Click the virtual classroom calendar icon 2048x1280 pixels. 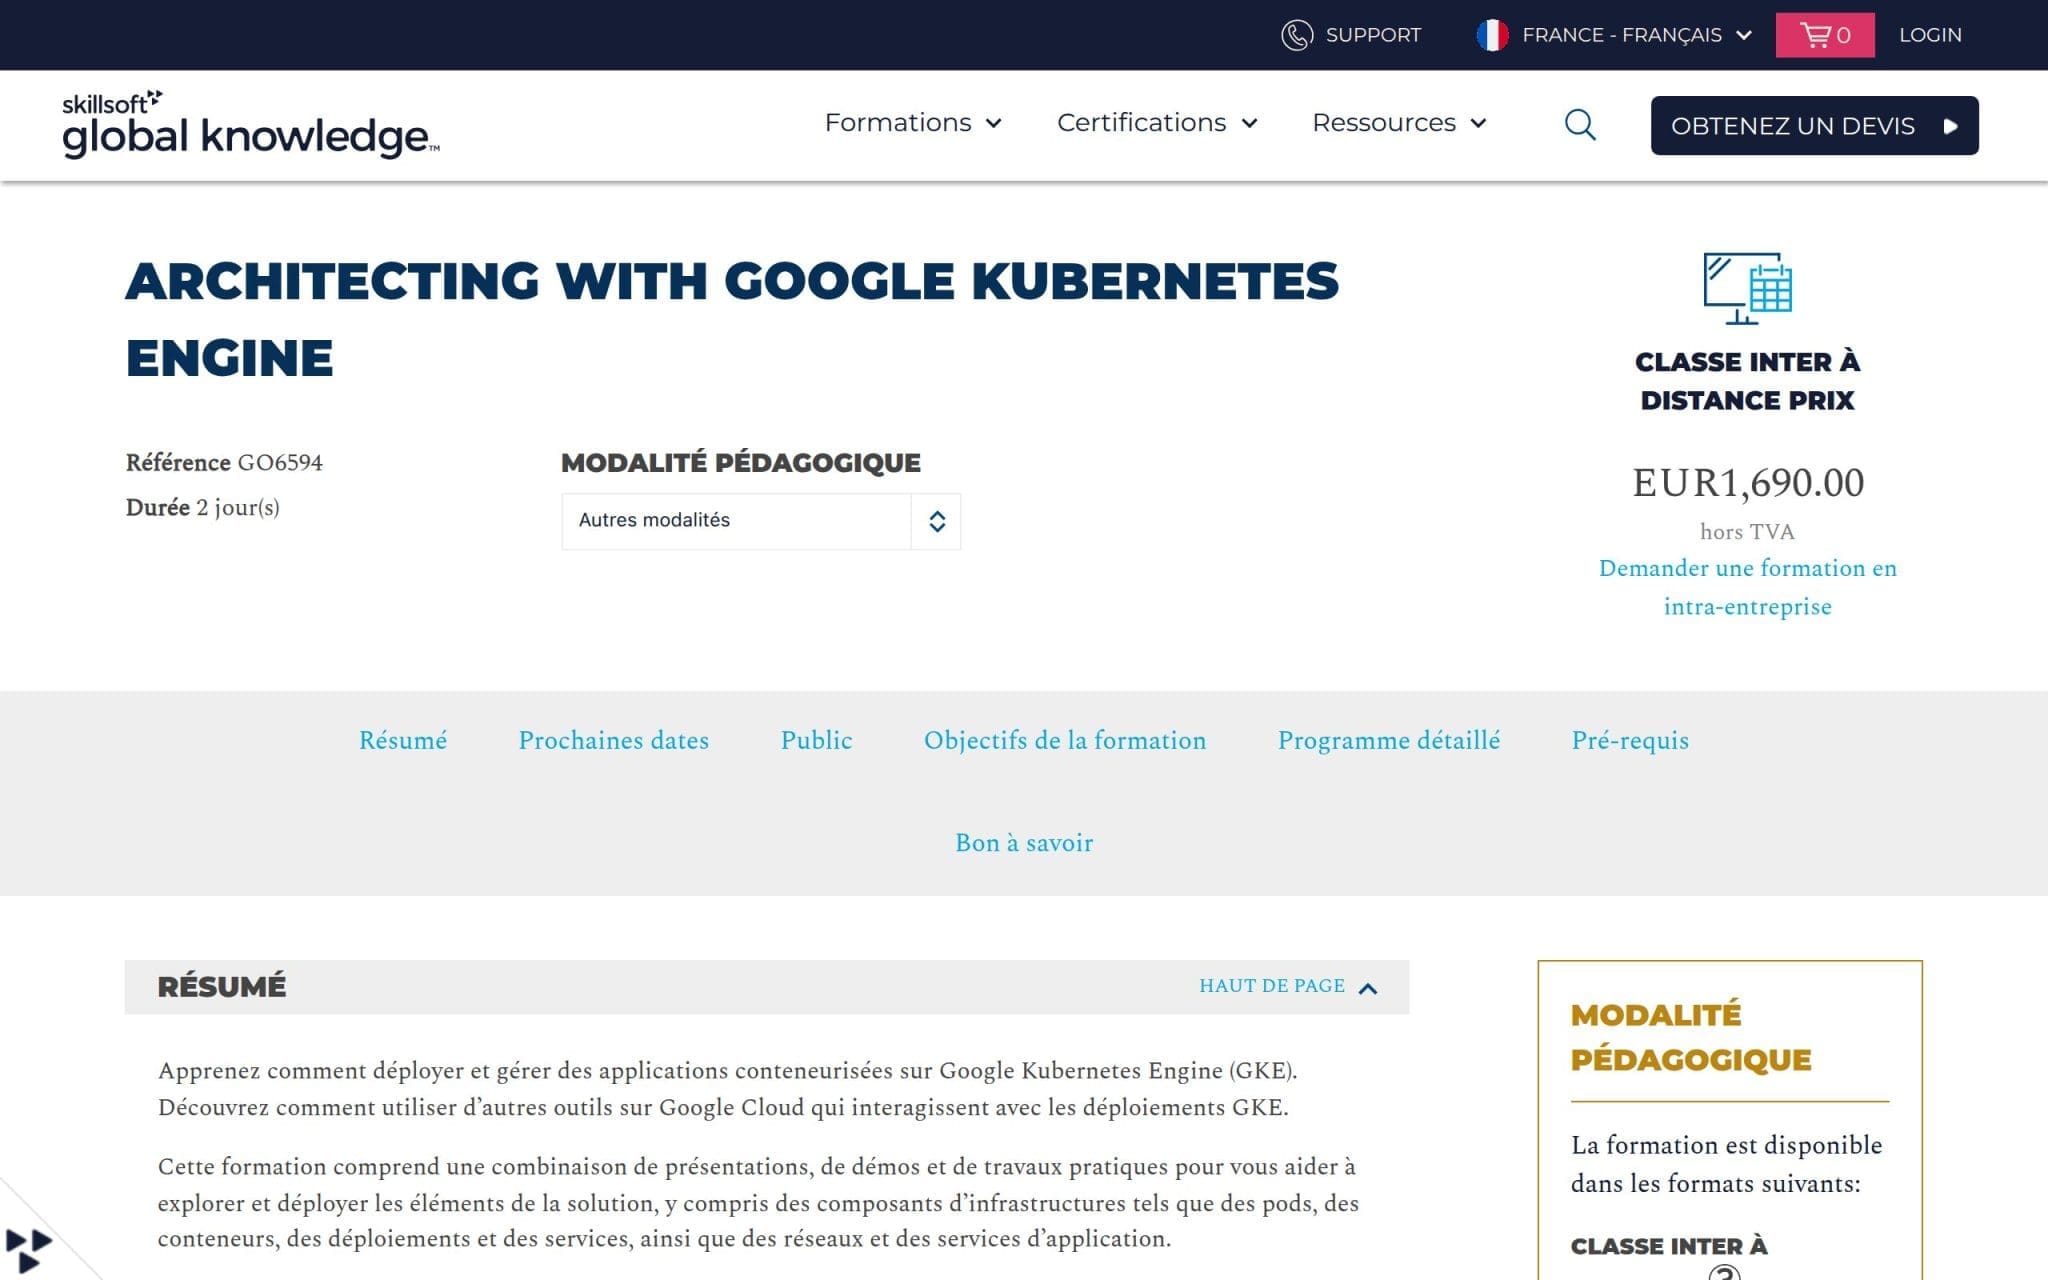pos(1747,288)
